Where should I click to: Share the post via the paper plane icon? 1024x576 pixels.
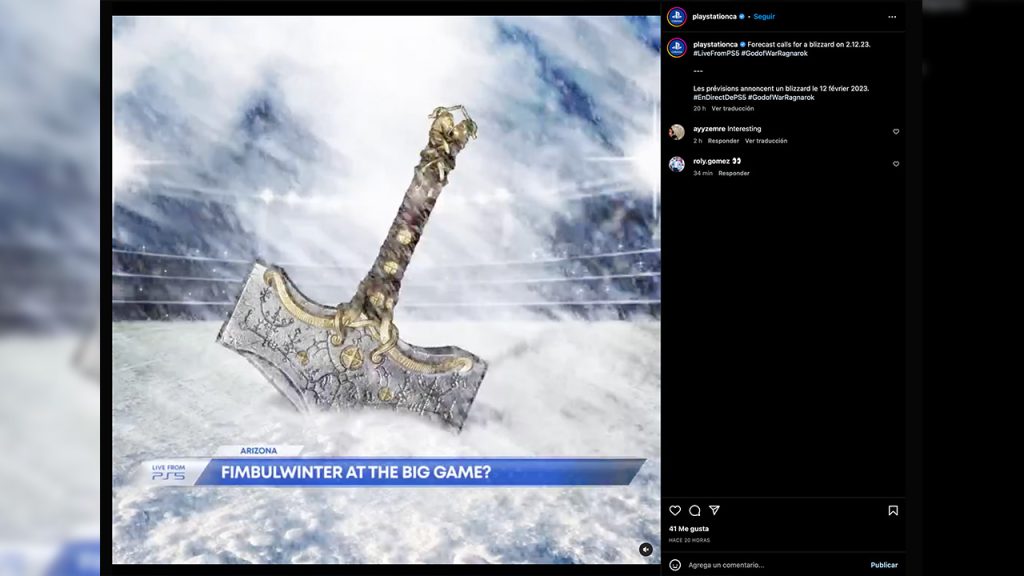tap(714, 510)
